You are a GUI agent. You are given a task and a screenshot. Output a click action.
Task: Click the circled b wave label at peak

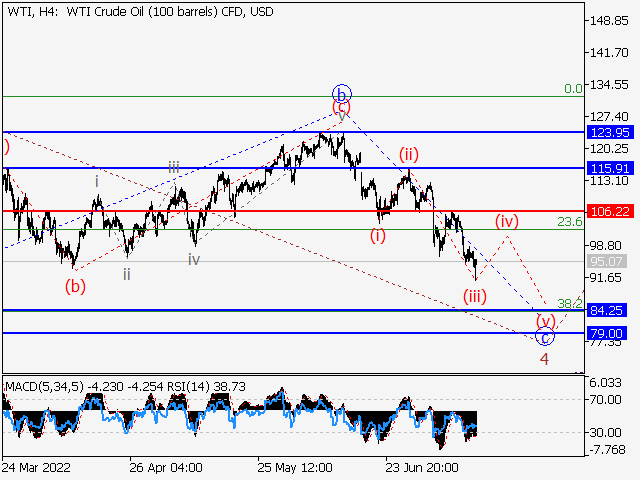tap(342, 95)
